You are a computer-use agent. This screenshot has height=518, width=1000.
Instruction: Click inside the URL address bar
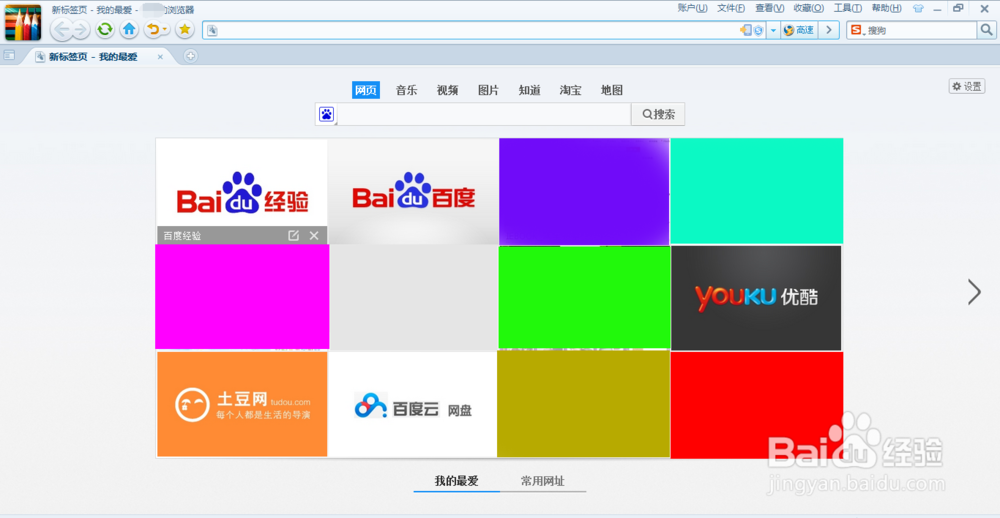coord(472,30)
